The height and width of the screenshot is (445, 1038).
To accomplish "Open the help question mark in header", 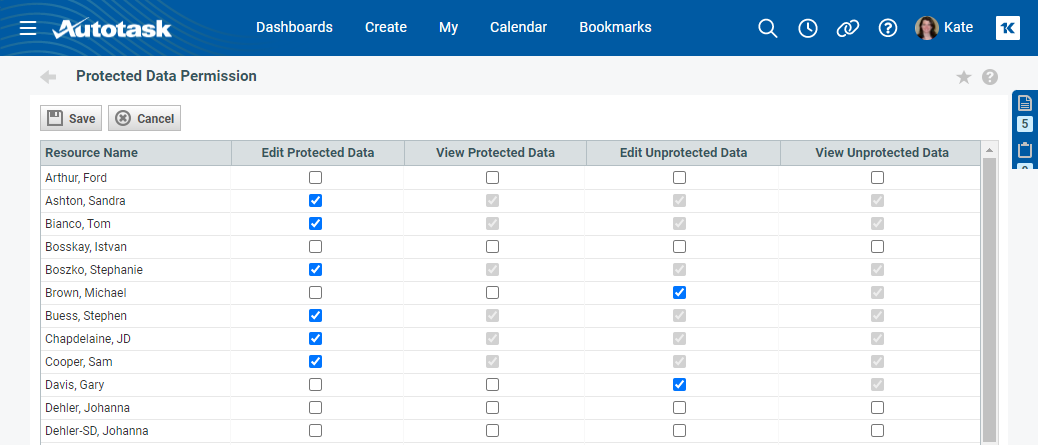I will [x=887, y=28].
